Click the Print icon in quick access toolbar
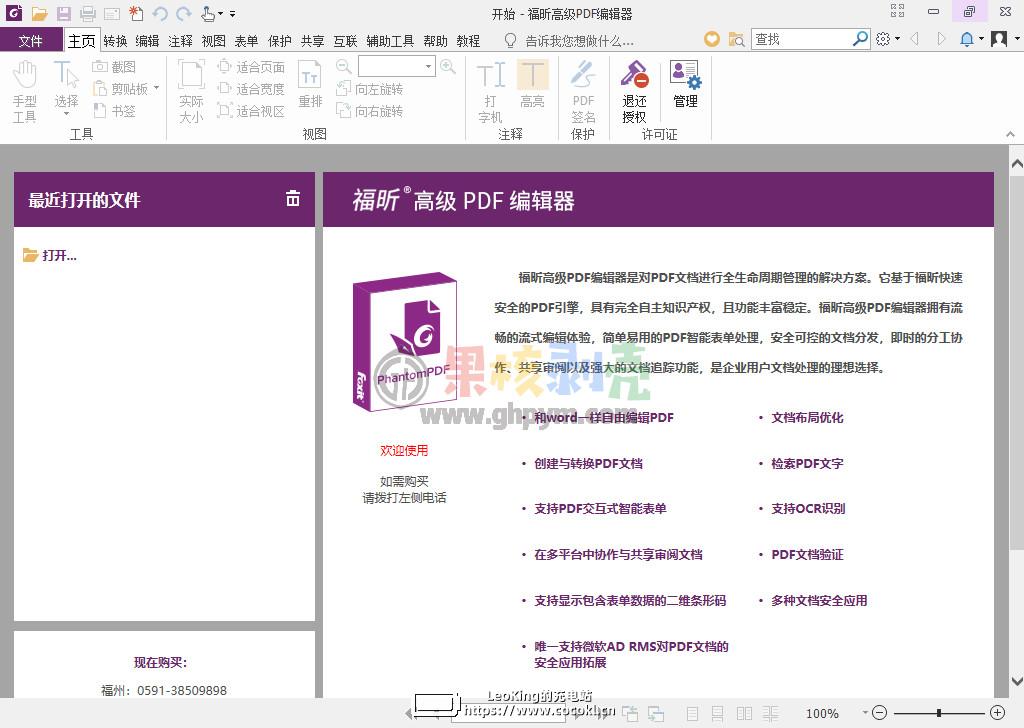This screenshot has width=1024, height=728. click(88, 13)
